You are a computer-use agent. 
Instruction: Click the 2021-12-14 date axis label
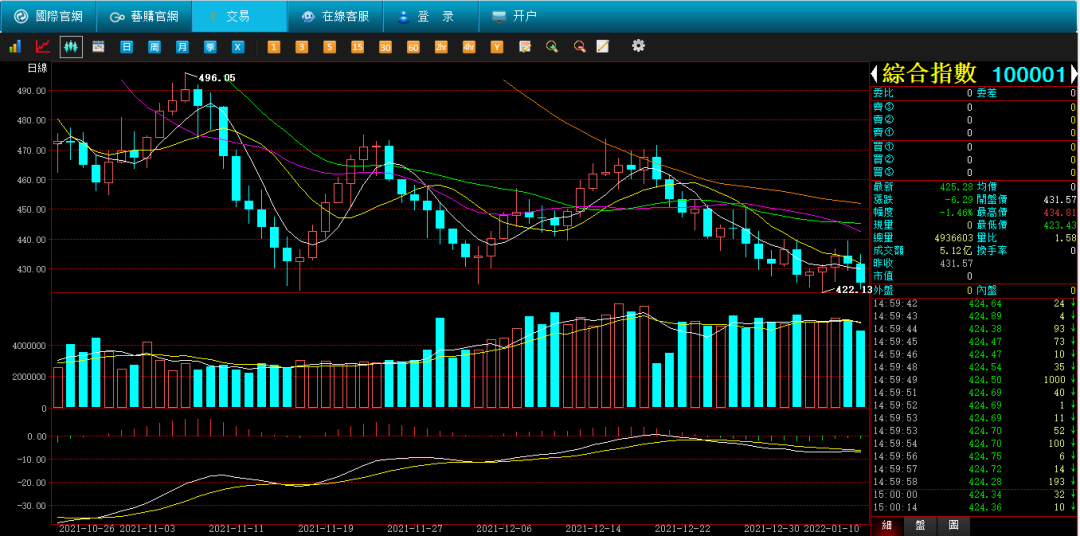pyautogui.click(x=592, y=528)
